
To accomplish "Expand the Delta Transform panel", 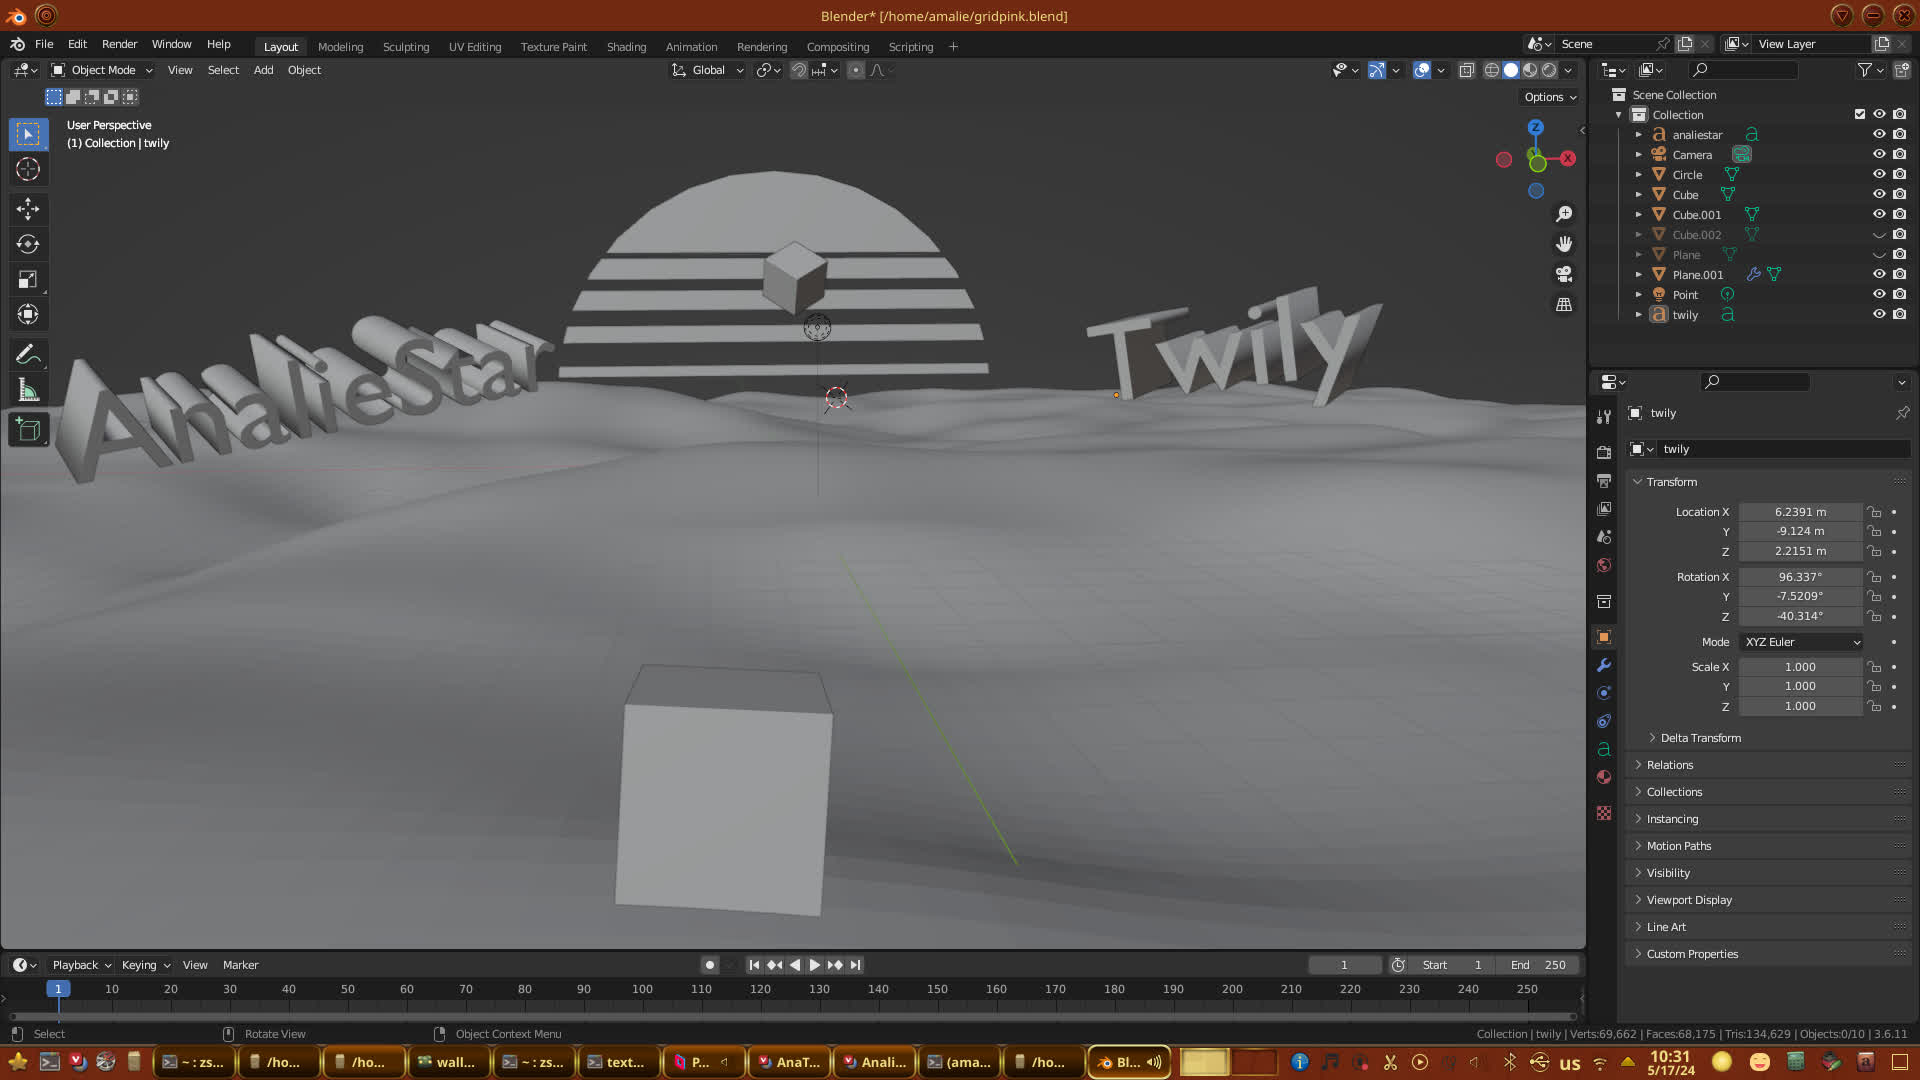I will [1700, 738].
